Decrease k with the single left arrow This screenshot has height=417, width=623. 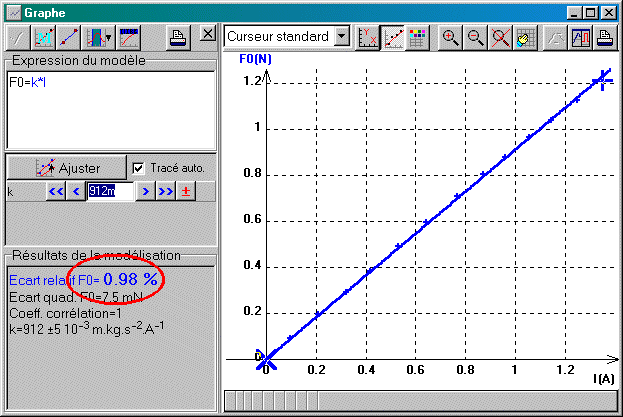pos(76,191)
